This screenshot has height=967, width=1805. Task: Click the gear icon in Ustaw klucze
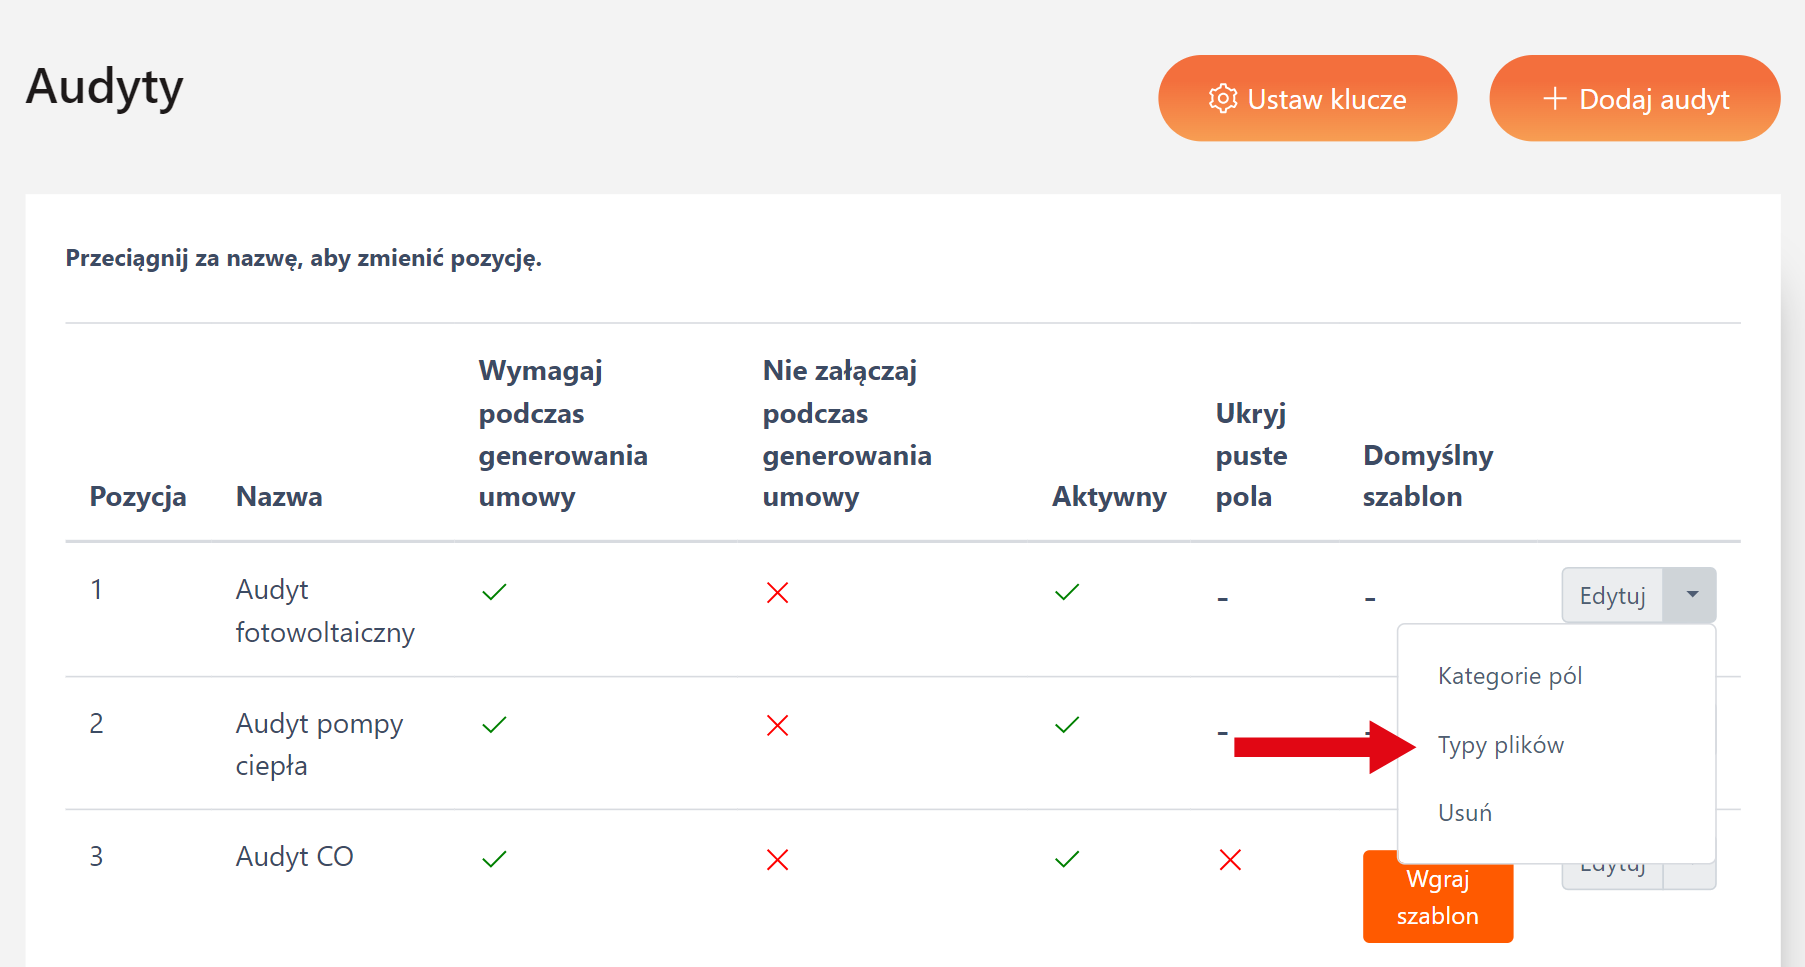tap(1223, 99)
